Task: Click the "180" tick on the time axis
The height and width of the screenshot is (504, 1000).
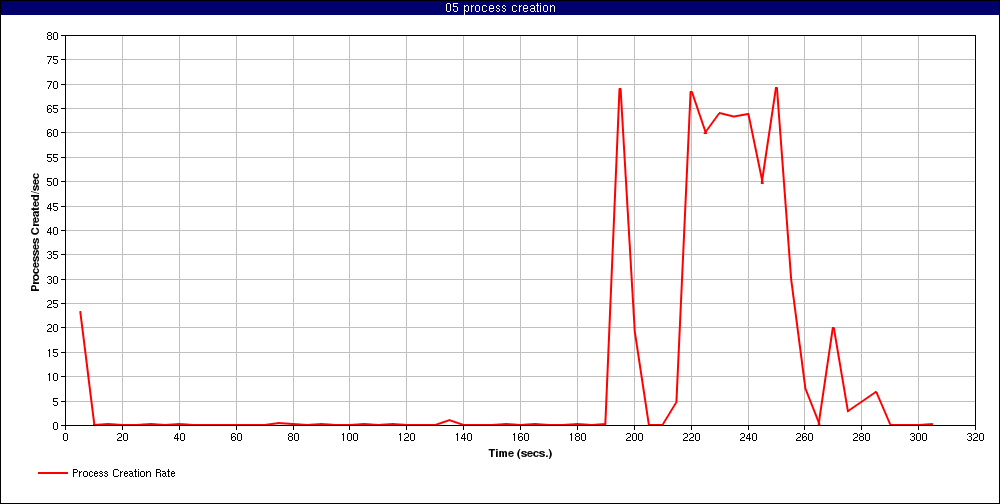Action: coord(577,437)
